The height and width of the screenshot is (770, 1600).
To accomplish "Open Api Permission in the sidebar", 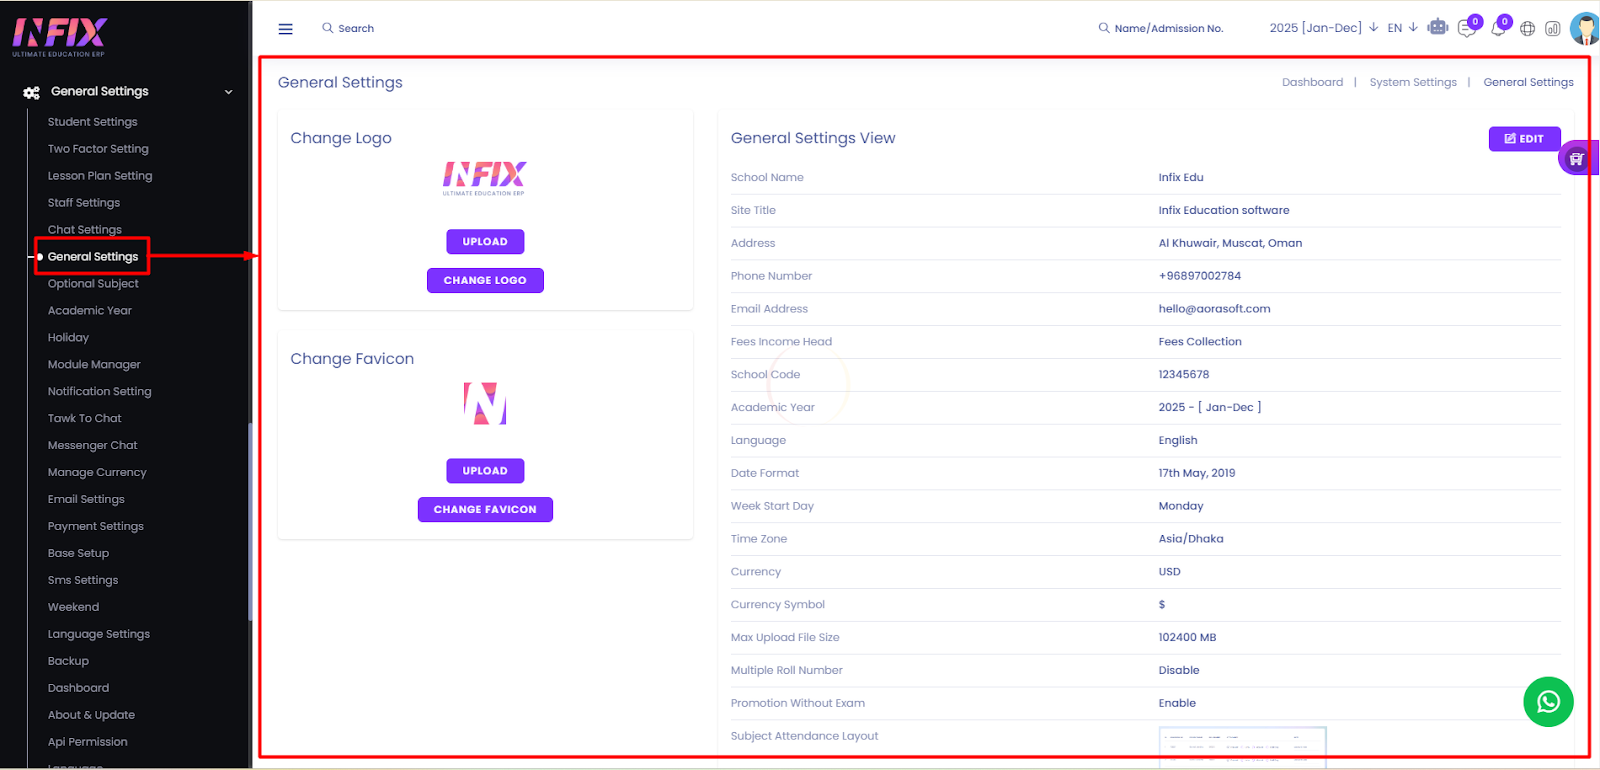I will point(88,743).
